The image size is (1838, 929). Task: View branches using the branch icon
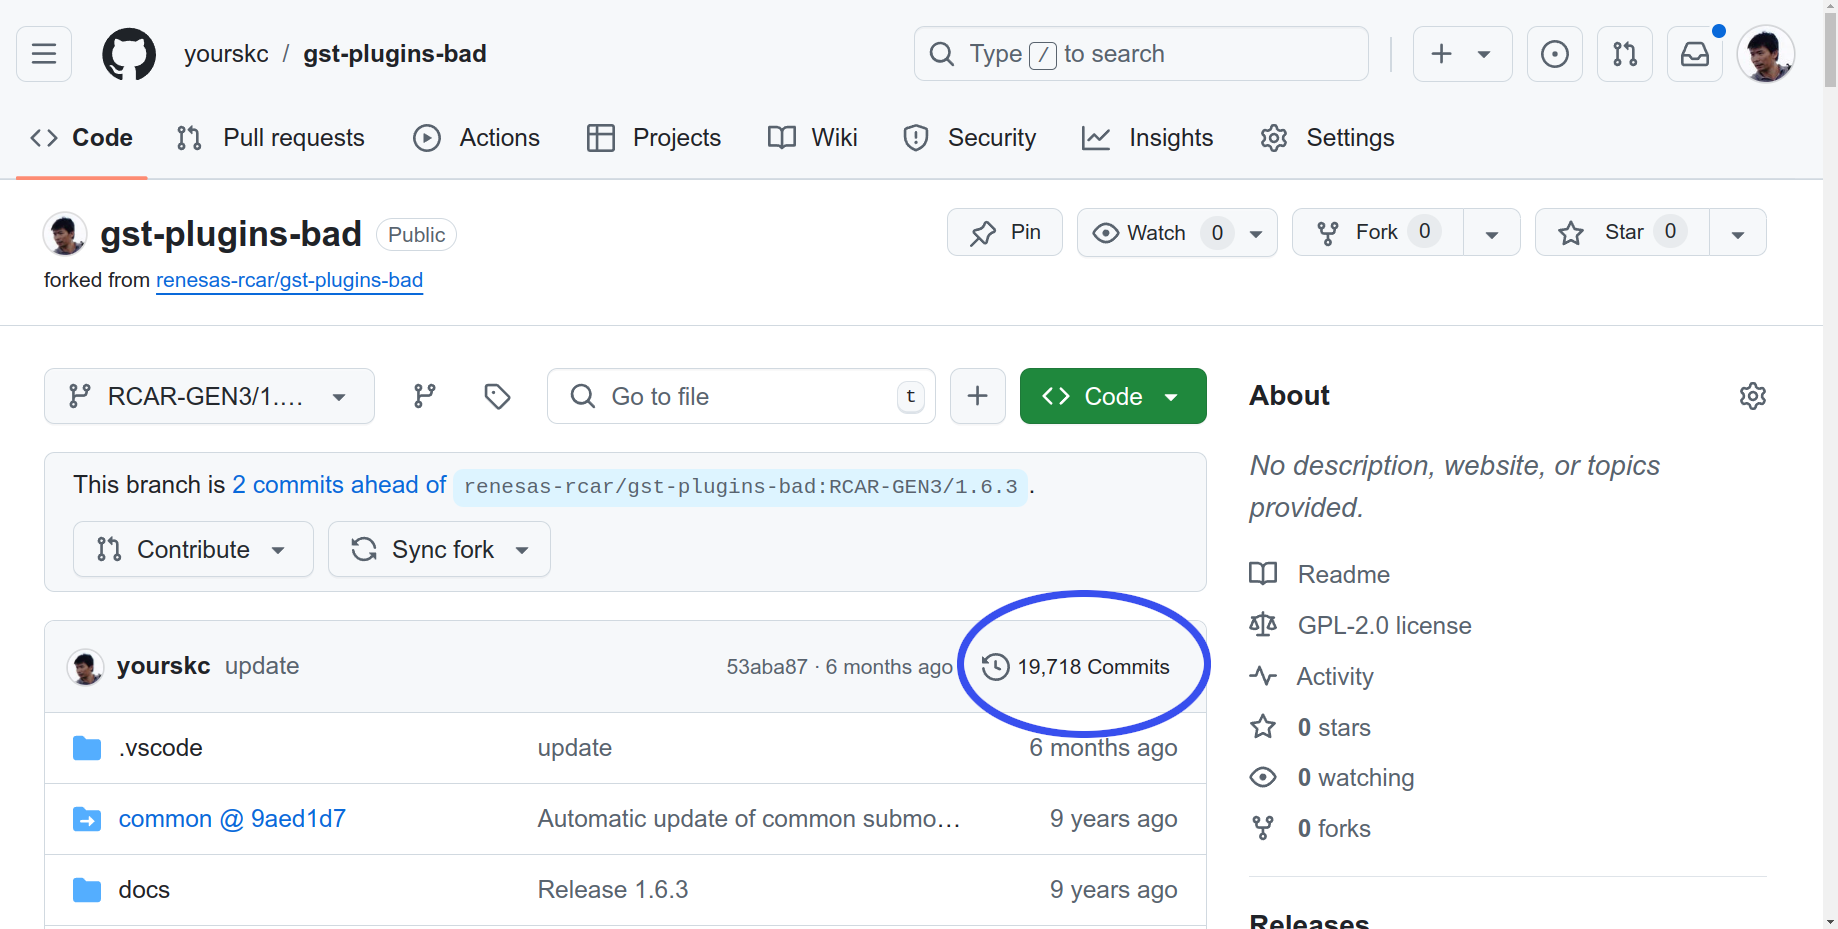(x=425, y=396)
